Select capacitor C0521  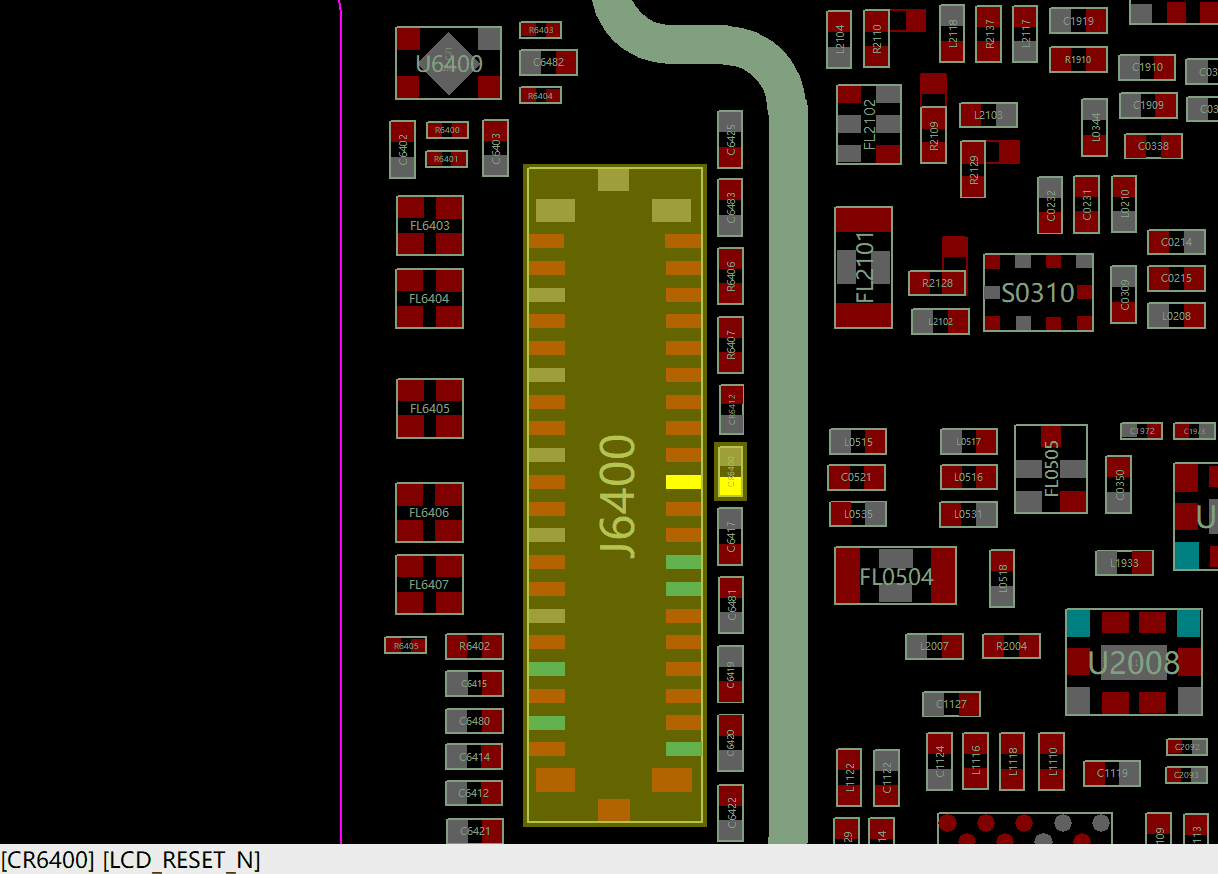(857, 478)
